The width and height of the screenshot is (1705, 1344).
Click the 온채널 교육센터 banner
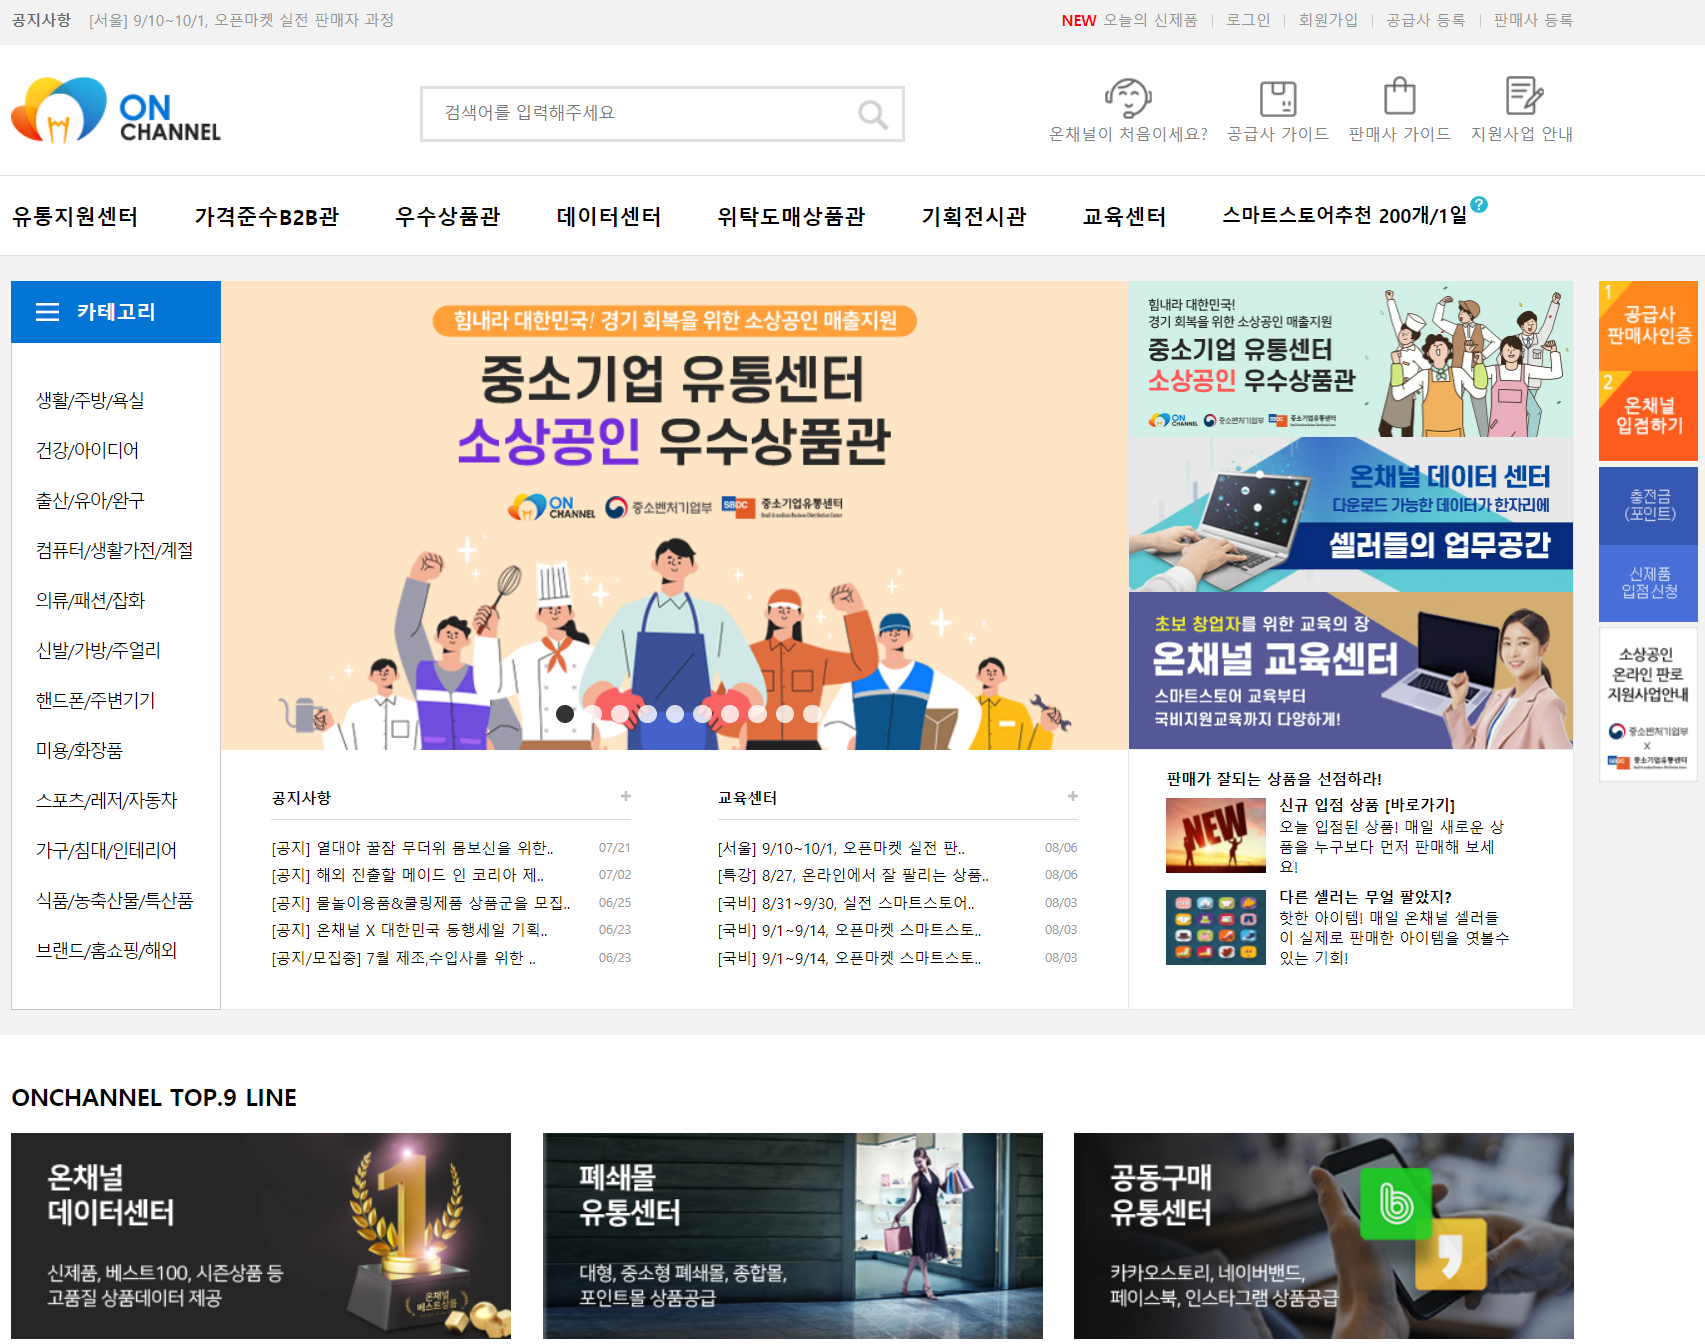click(1351, 670)
